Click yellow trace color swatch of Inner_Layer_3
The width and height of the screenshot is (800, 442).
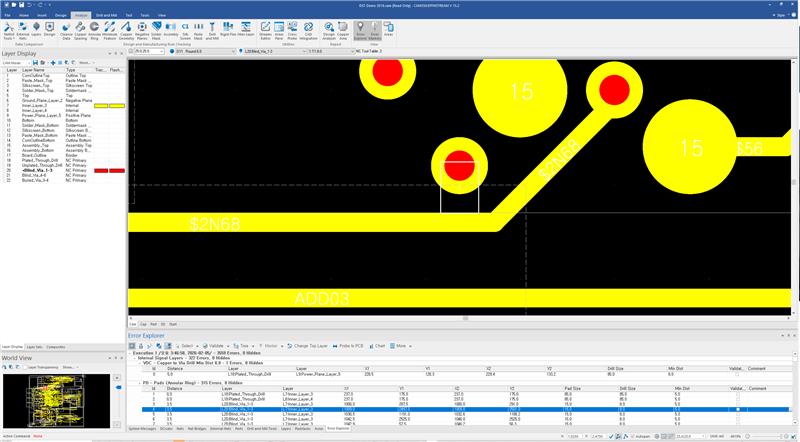[101, 106]
